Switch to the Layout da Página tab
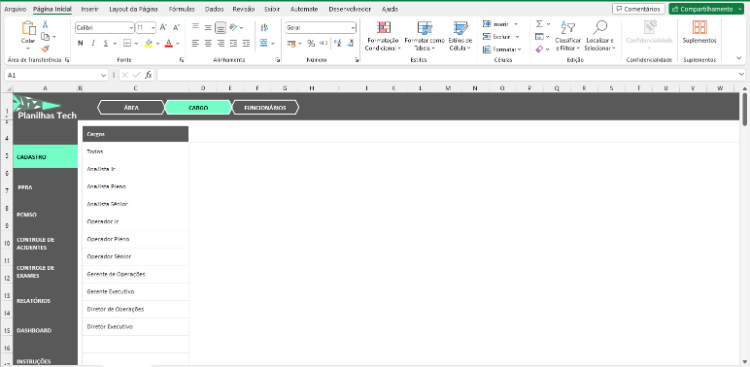 pos(133,9)
